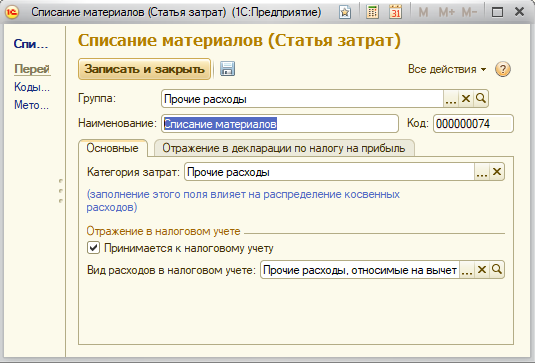Choose Вид расходов via ellipsis button
Screen dimensions: 535x363
pyautogui.click(x=467, y=270)
